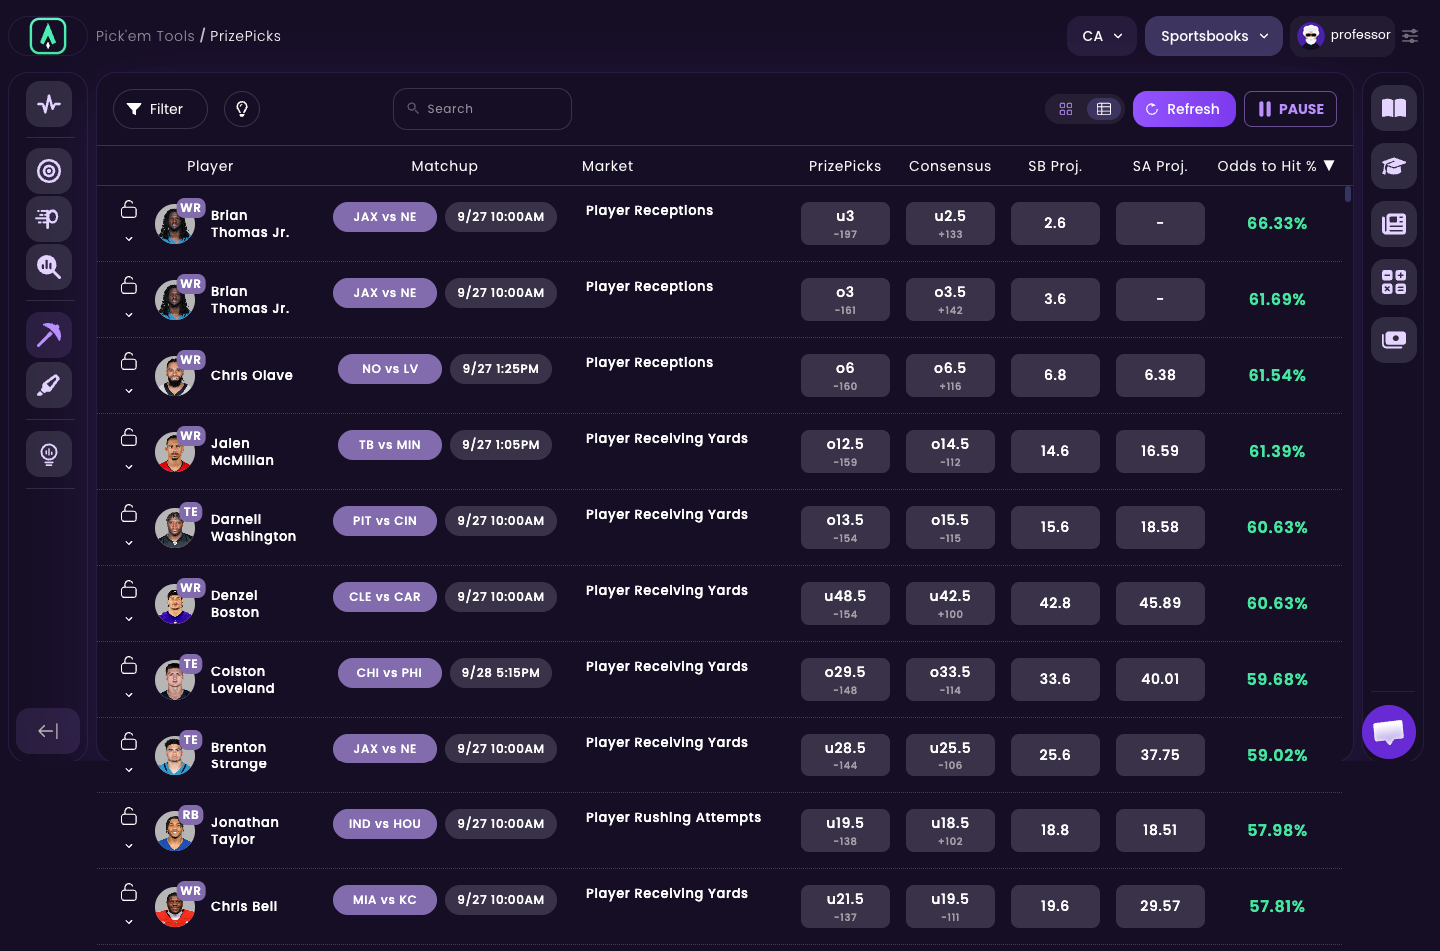The height and width of the screenshot is (951, 1440).
Task: Click the NO vs LV matchup pill
Action: (390, 369)
